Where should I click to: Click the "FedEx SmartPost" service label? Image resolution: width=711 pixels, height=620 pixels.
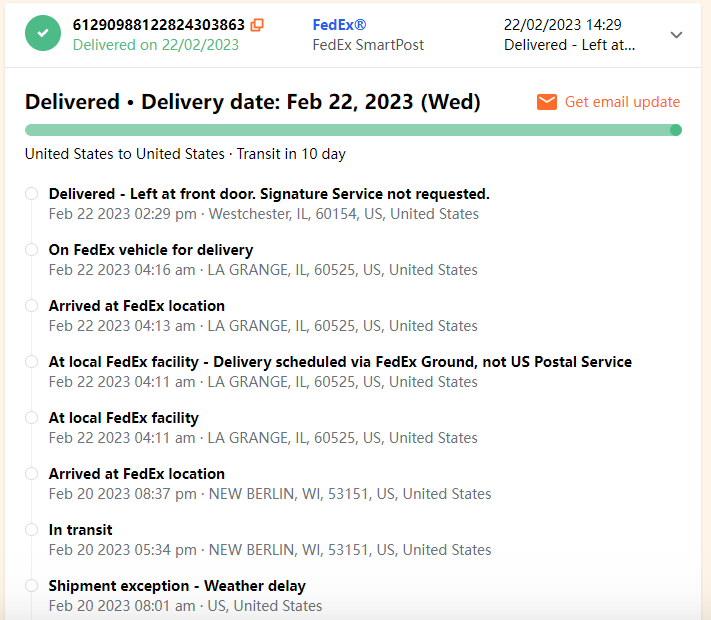[x=368, y=45]
